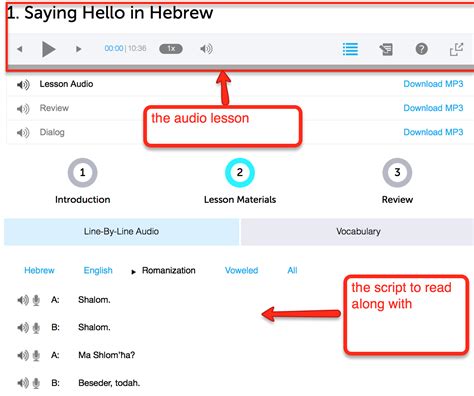Skip forward with the small forward arrow

78,49
